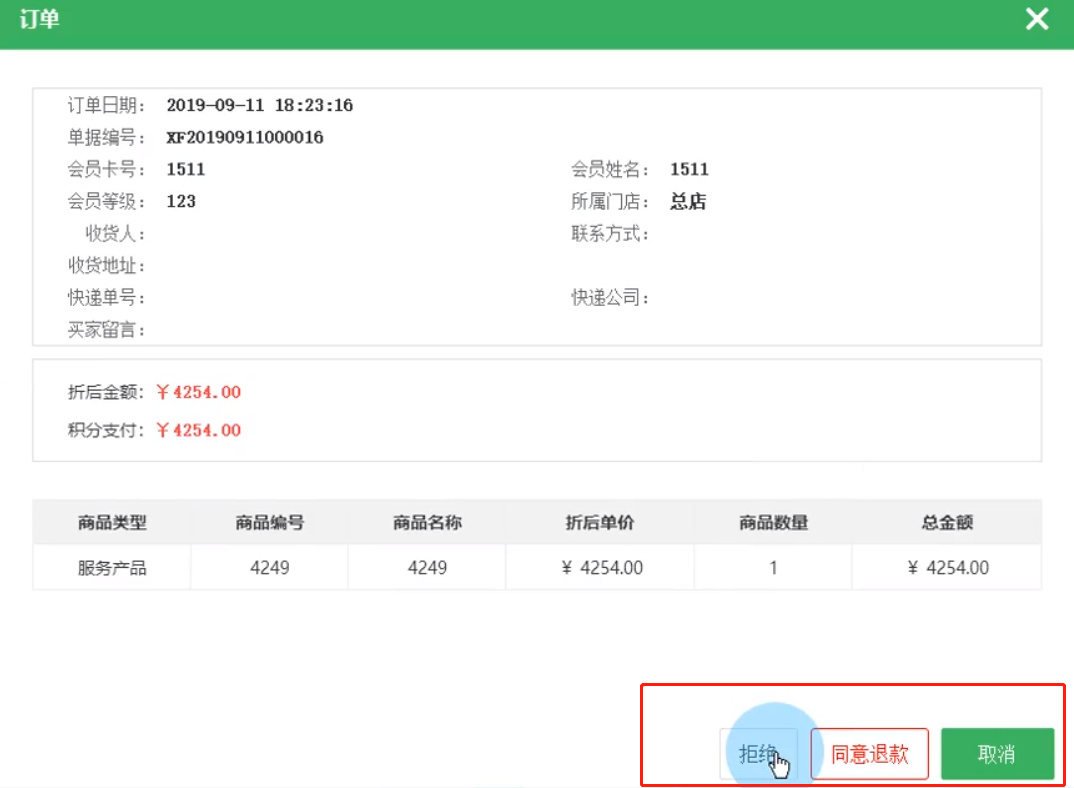Viewport: 1074px width, 788px height.
Task: Click the green 取消 button
Action: (x=997, y=754)
